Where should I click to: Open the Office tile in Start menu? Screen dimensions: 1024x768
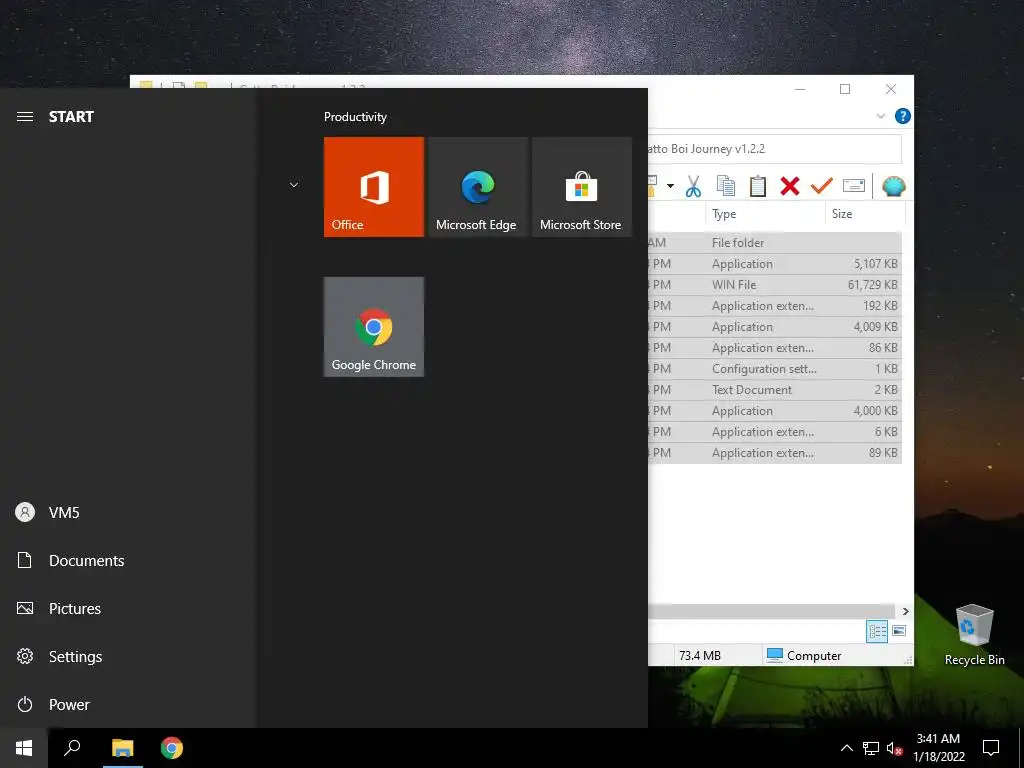[x=374, y=187]
